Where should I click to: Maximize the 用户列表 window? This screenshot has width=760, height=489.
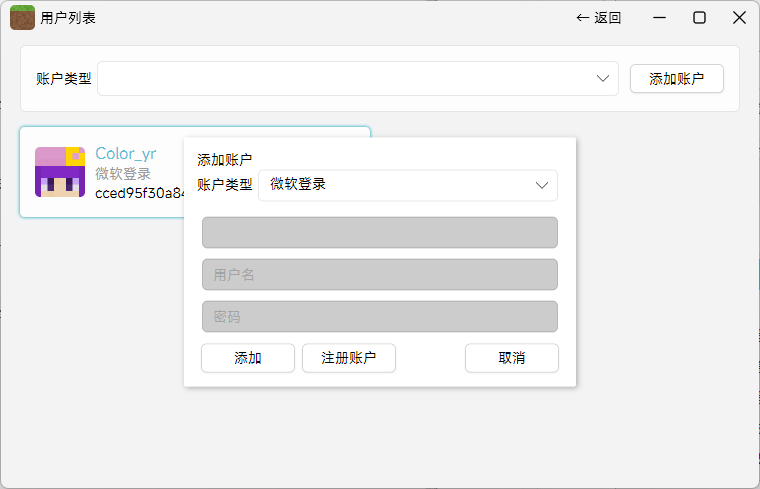[x=700, y=18]
